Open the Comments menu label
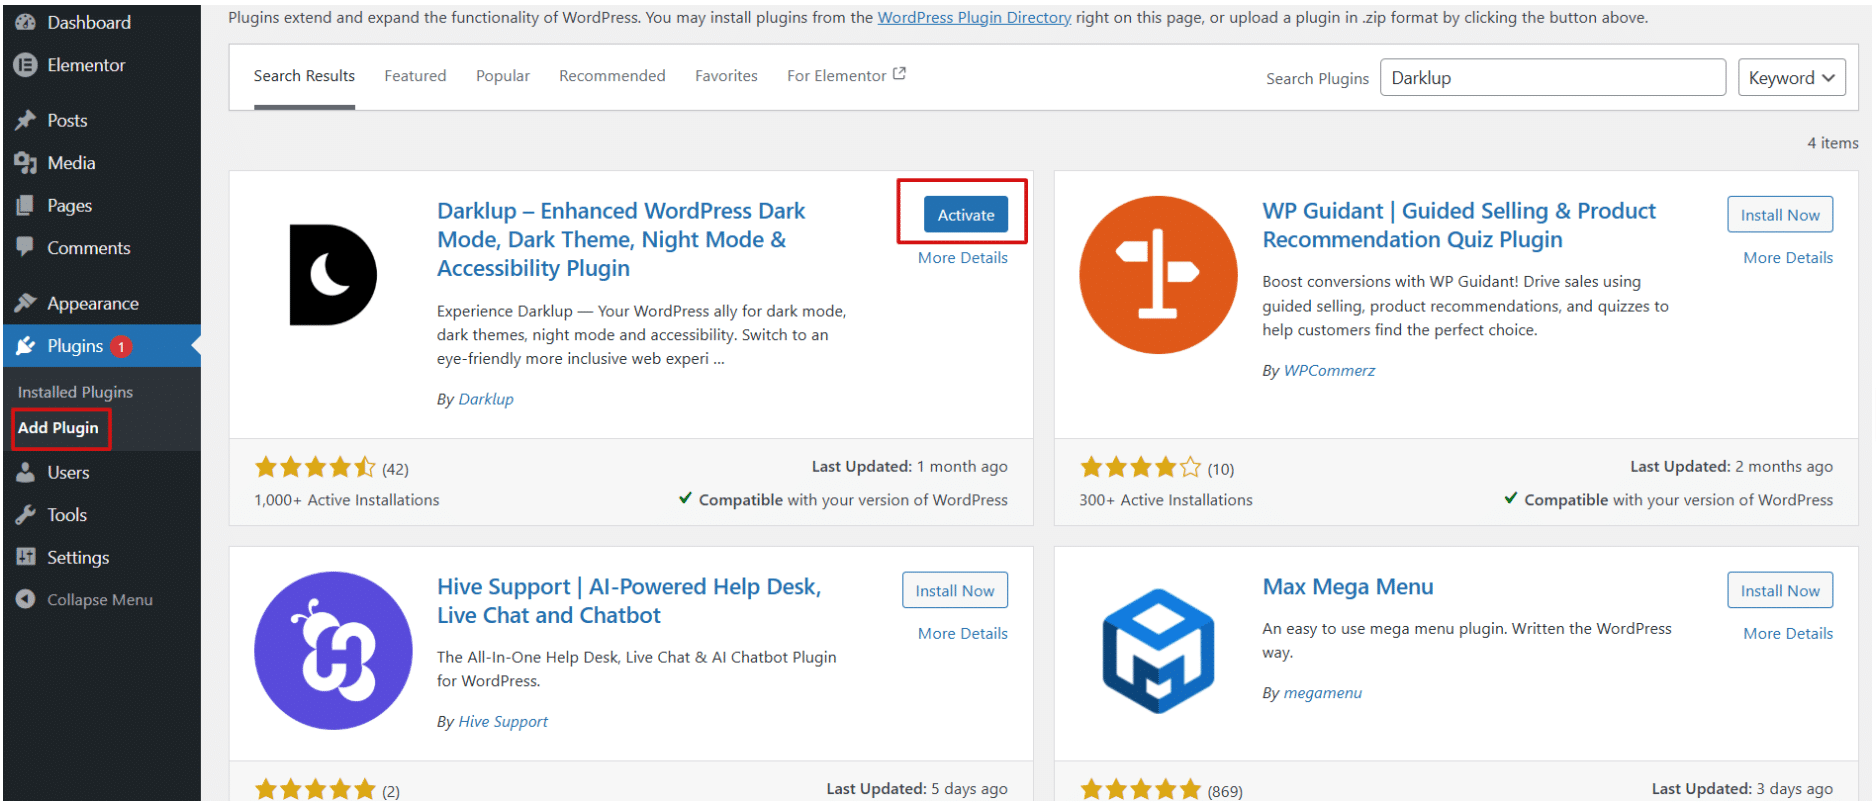Screen dimensions: 1876x806 coord(89,248)
